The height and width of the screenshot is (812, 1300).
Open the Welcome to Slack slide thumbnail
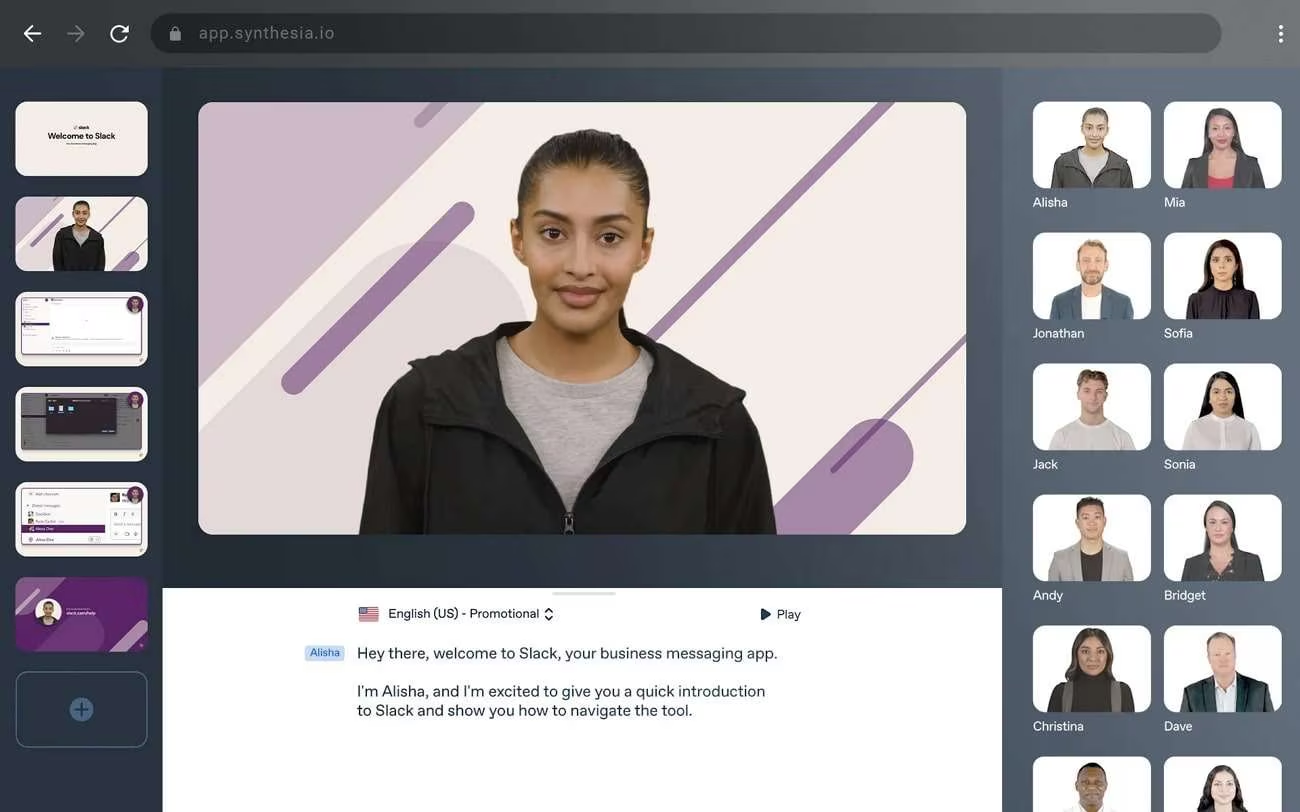click(x=81, y=138)
